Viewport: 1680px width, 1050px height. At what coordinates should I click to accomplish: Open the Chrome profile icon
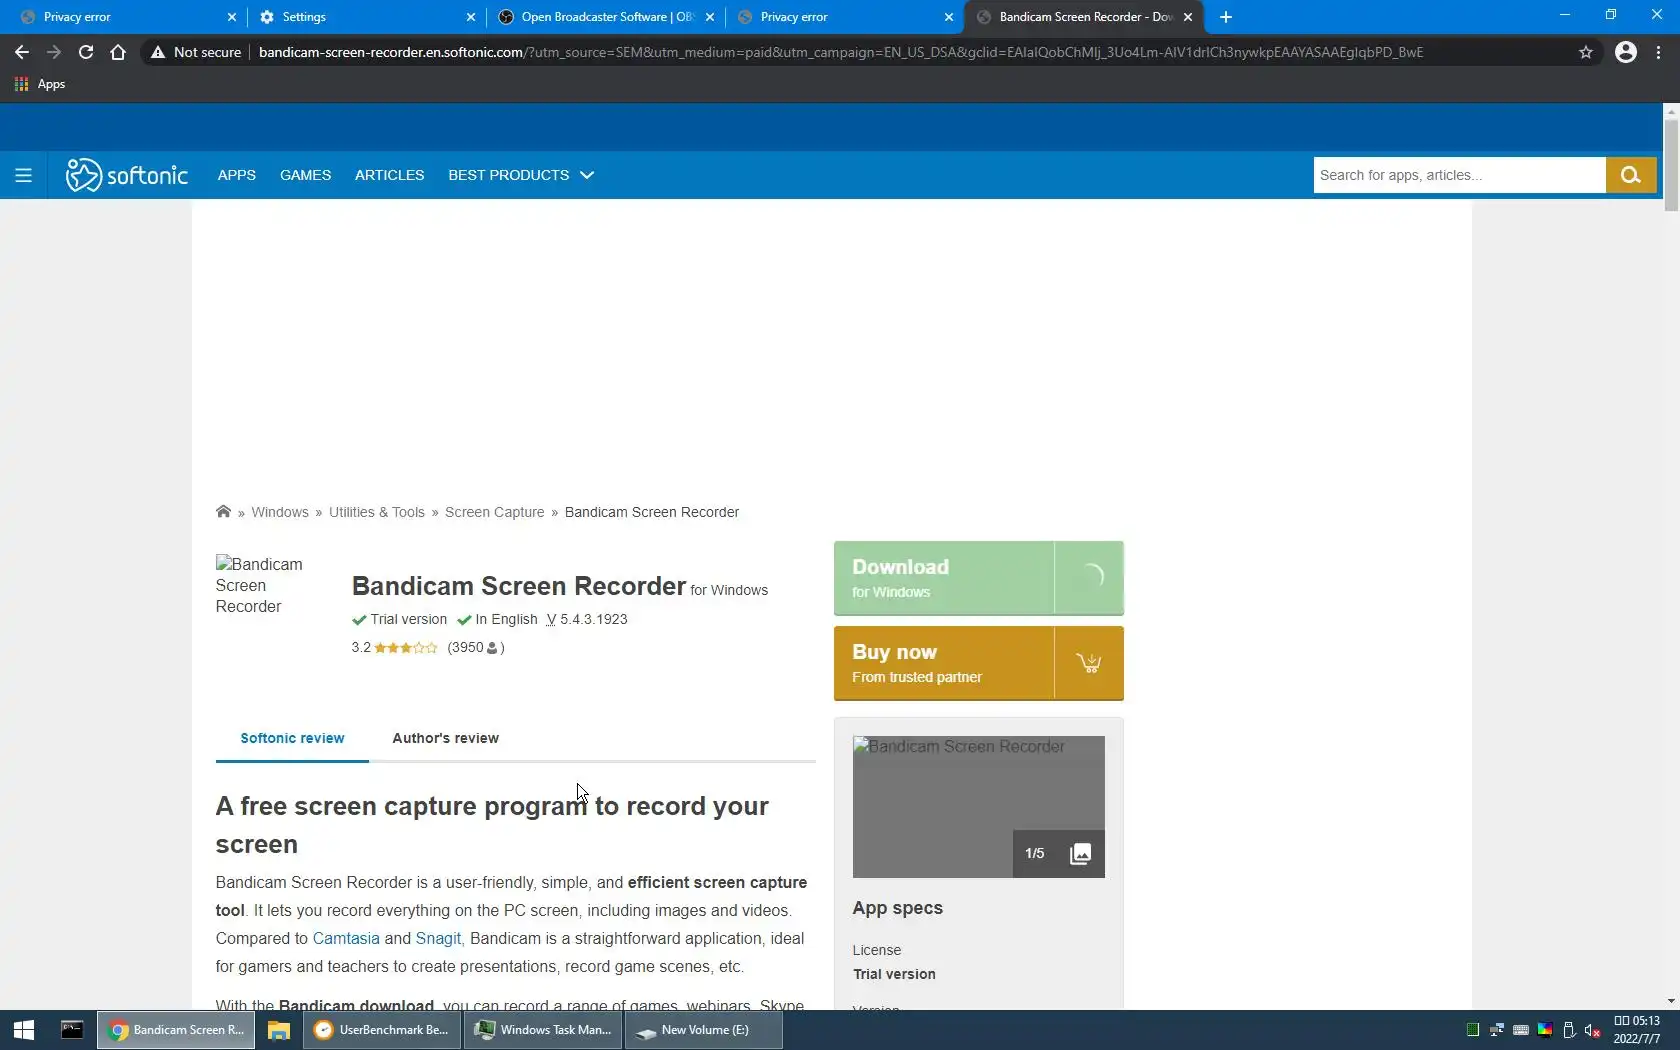coord(1626,52)
